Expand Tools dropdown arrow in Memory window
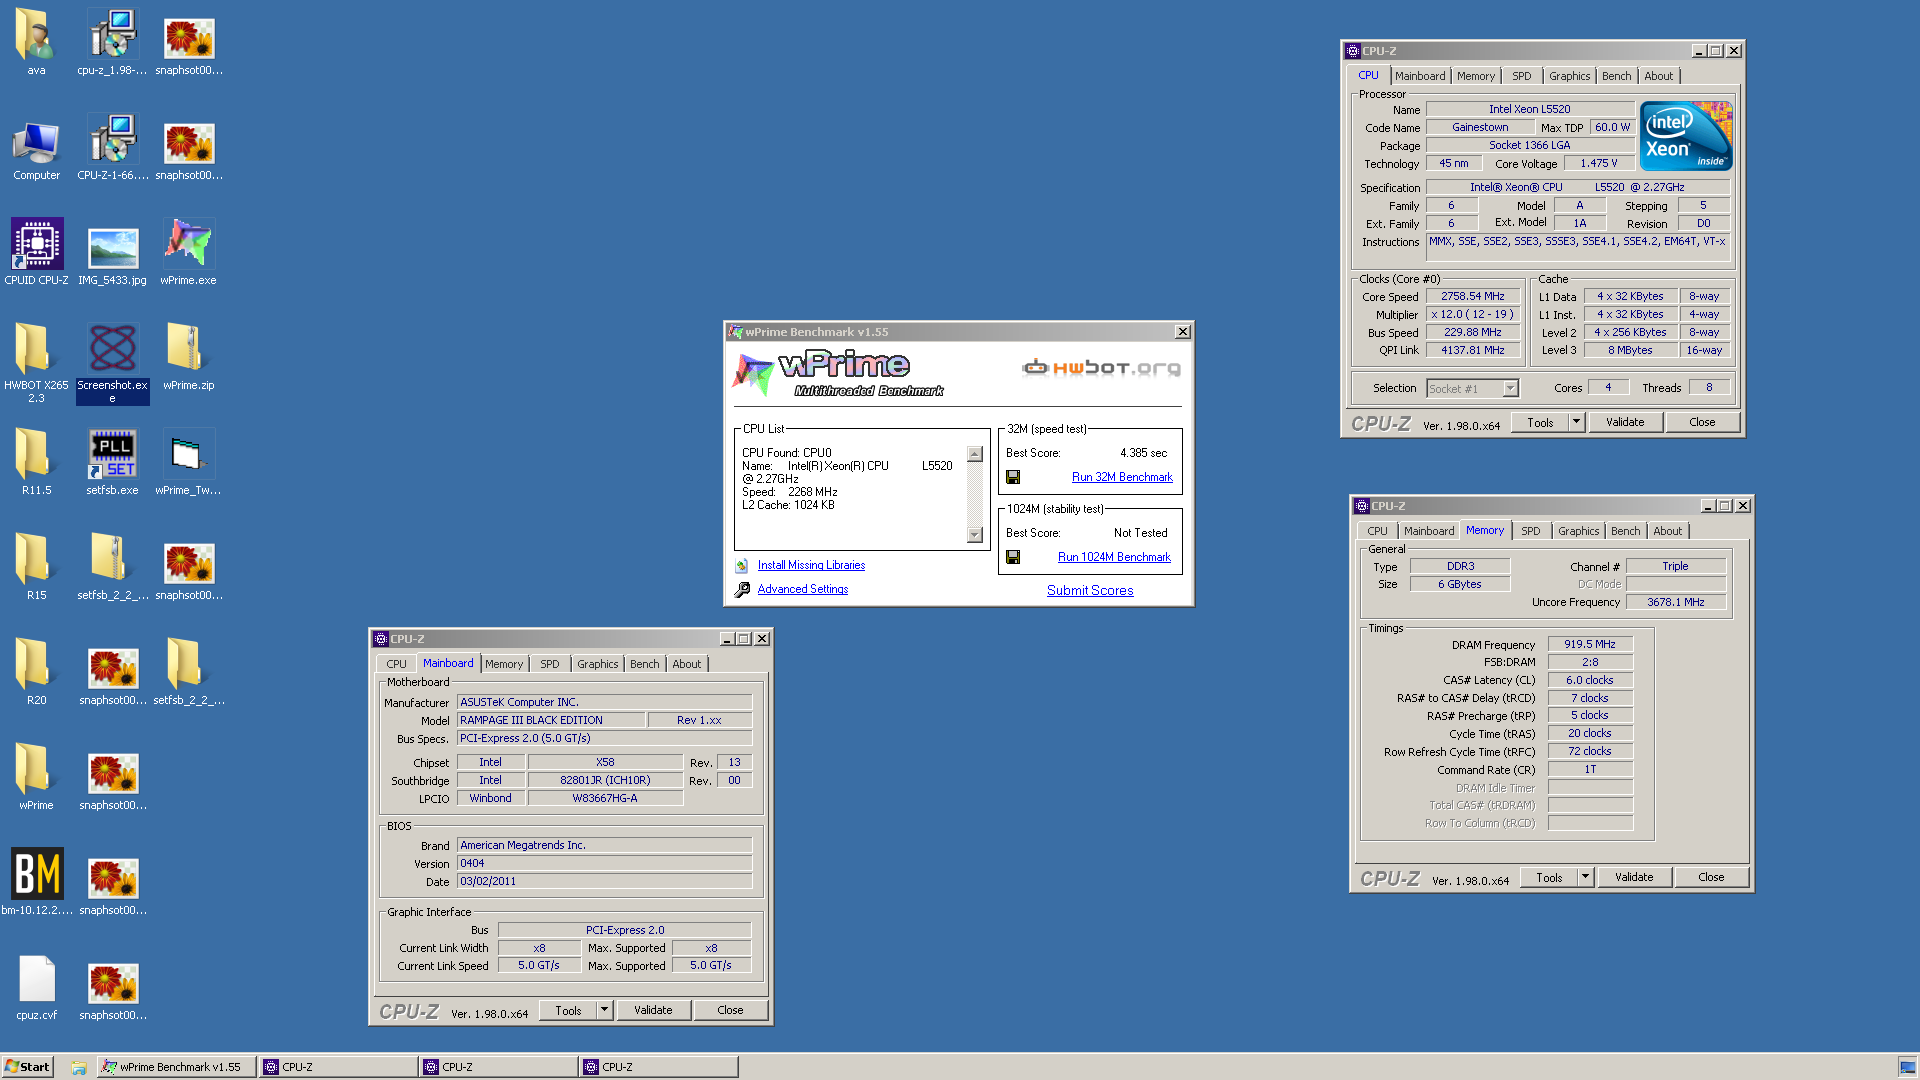Screen dimensions: 1920x1080 tap(1586, 877)
